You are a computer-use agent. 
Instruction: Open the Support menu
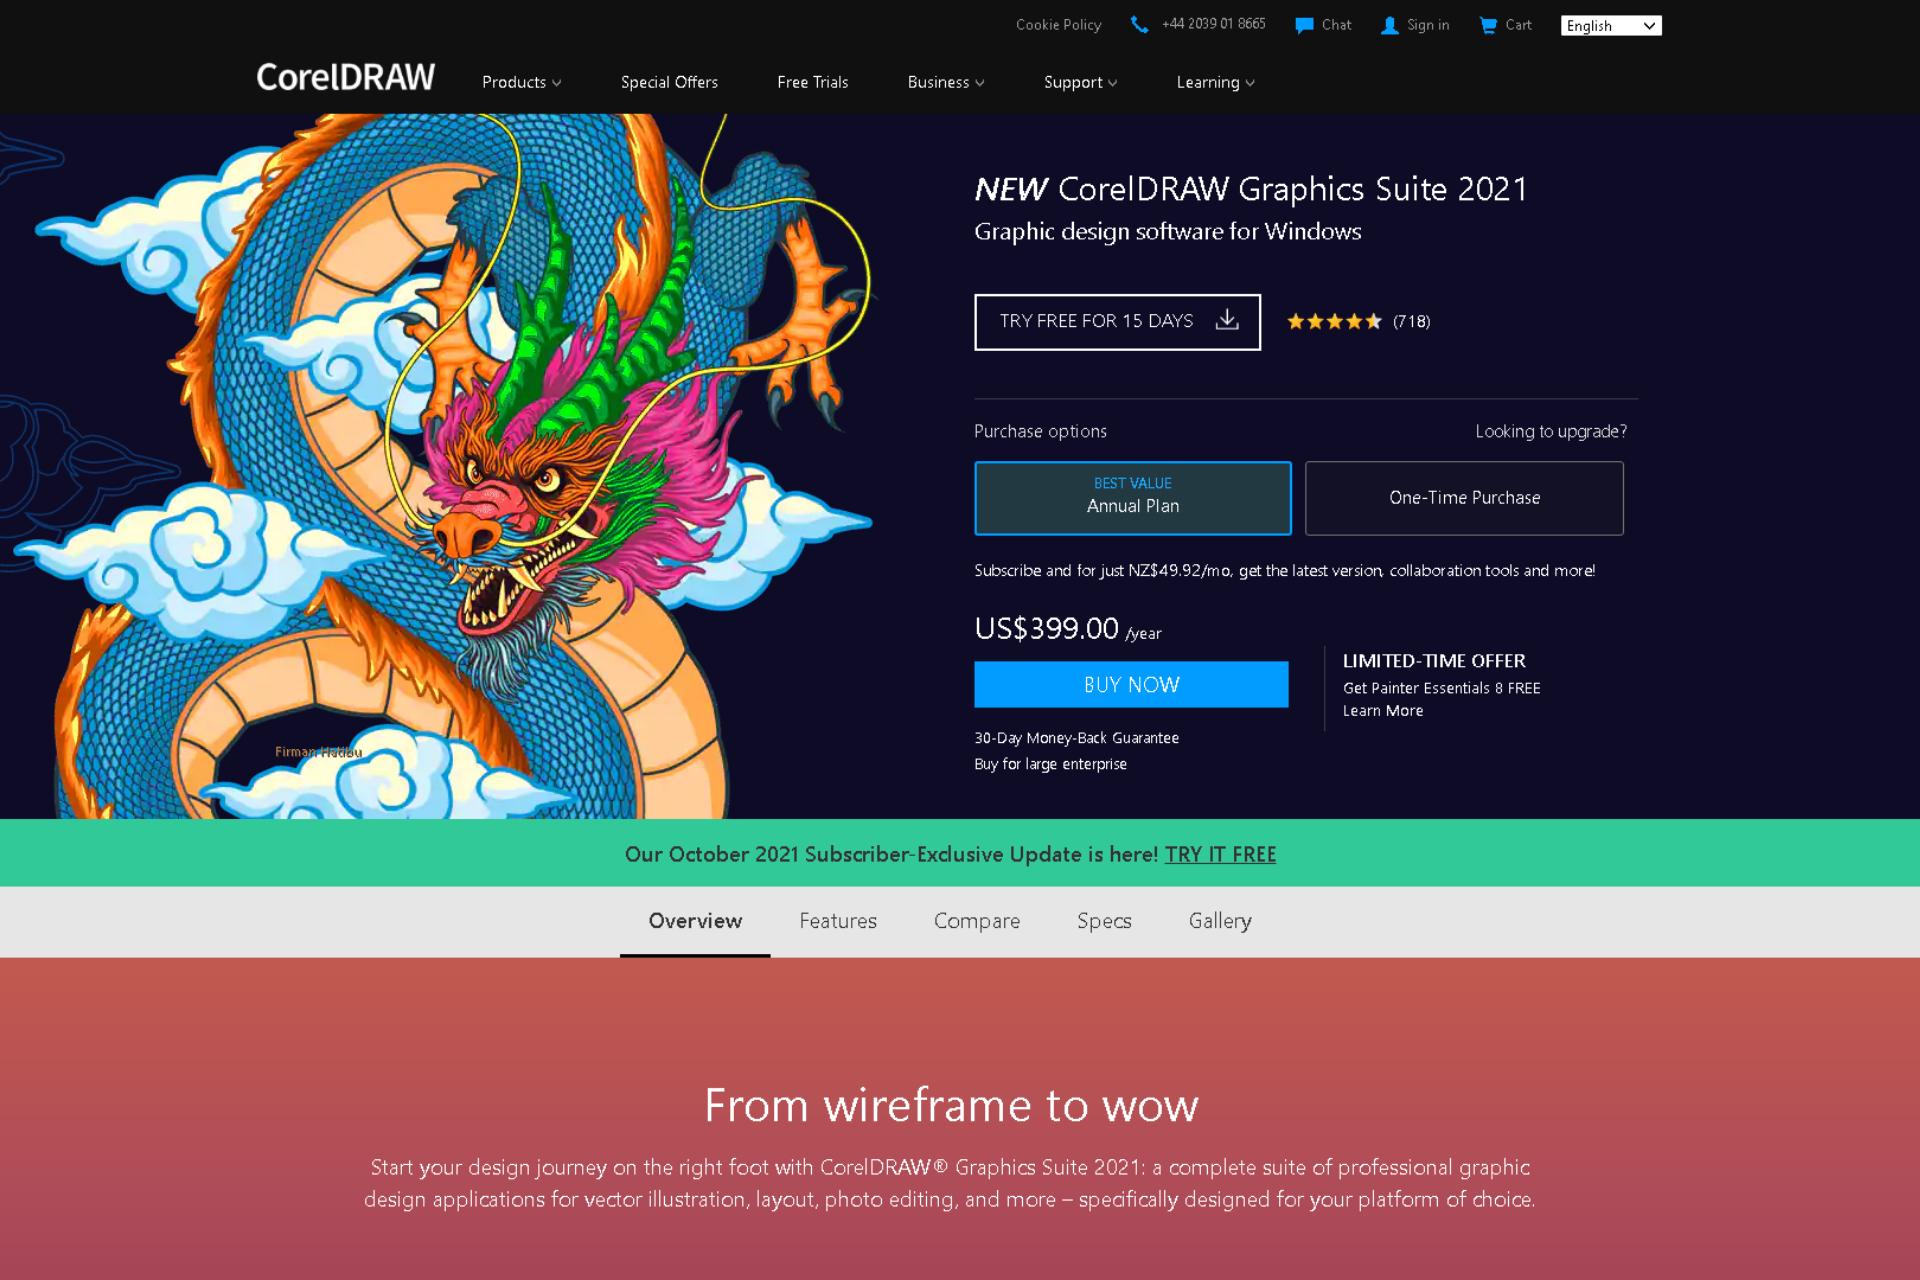[1080, 81]
